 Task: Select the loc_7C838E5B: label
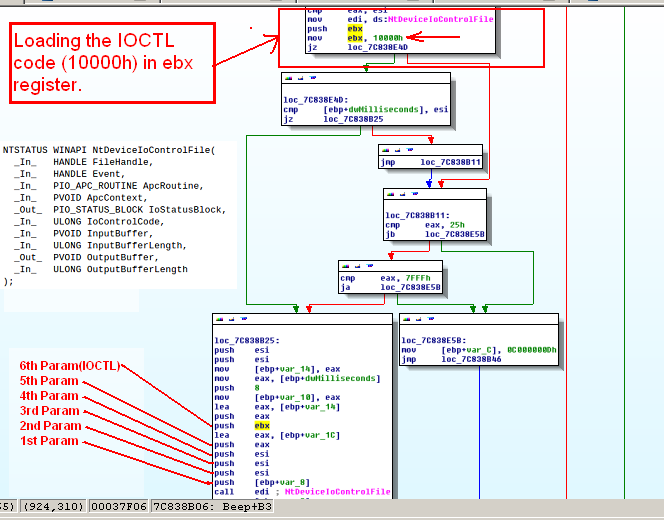coord(434,341)
